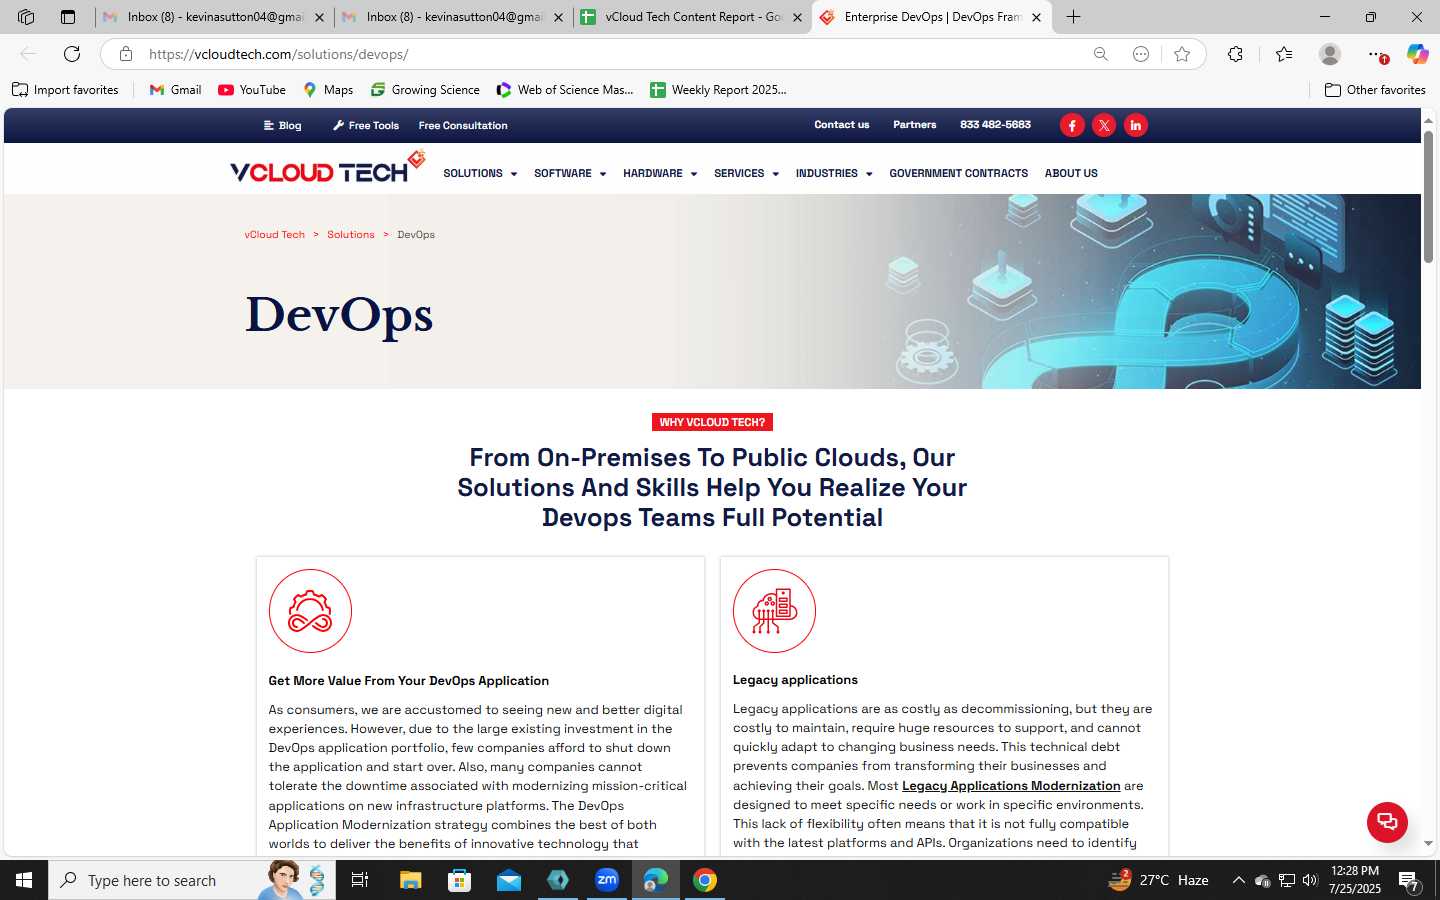The height and width of the screenshot is (900, 1440).
Task: Open browser workspaces icon
Action: pos(26,17)
